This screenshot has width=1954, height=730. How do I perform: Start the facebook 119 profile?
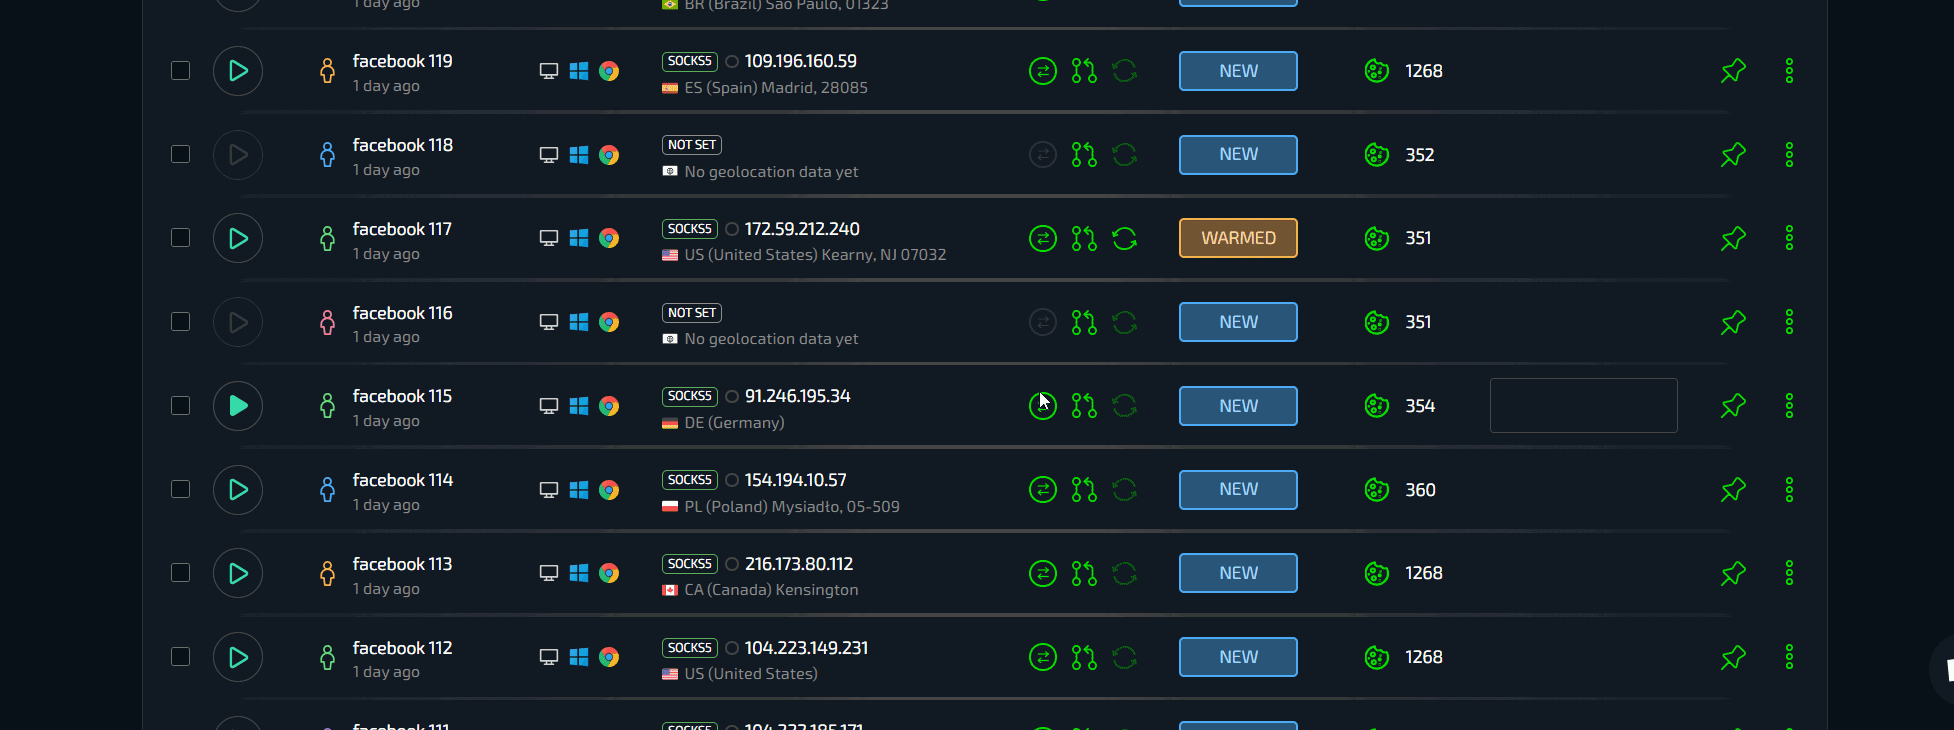238,71
